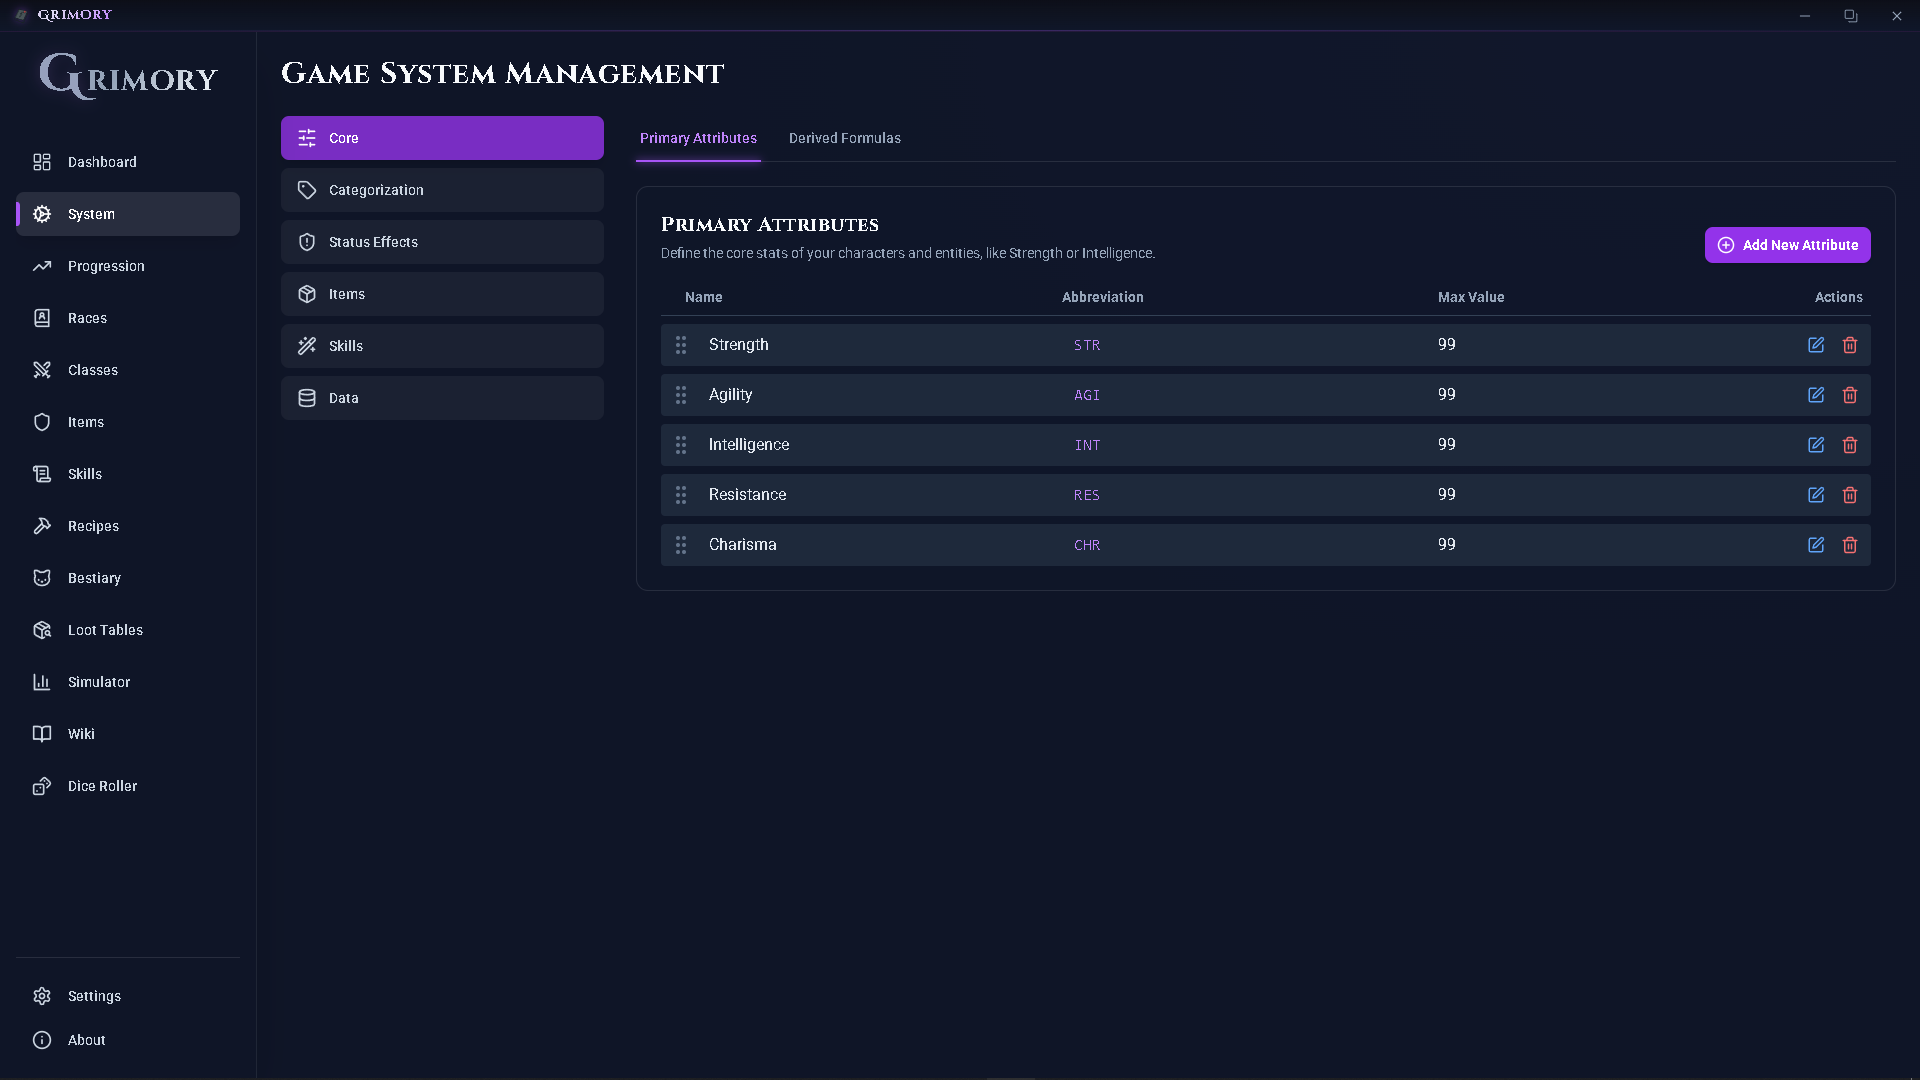
Task: Click the Agility attribute row name
Action: pyautogui.click(x=730, y=395)
